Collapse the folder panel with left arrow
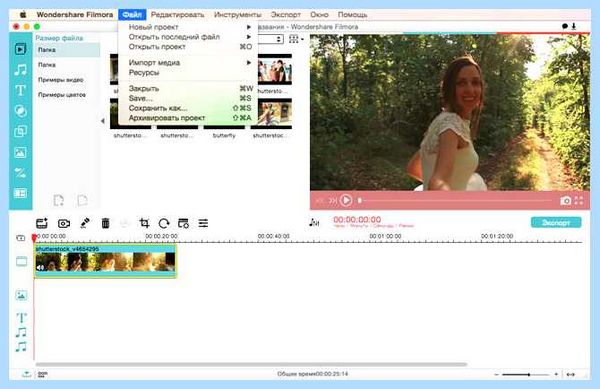The image size is (600, 389). click(103, 121)
